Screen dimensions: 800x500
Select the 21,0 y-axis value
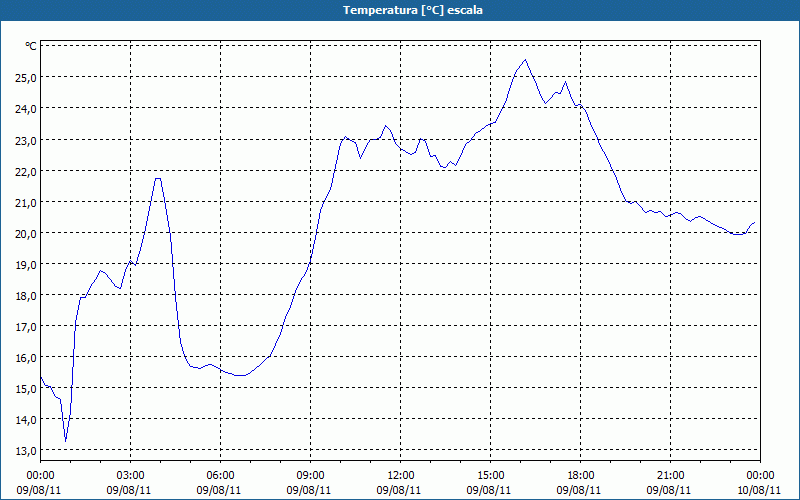pyautogui.click(x=26, y=202)
